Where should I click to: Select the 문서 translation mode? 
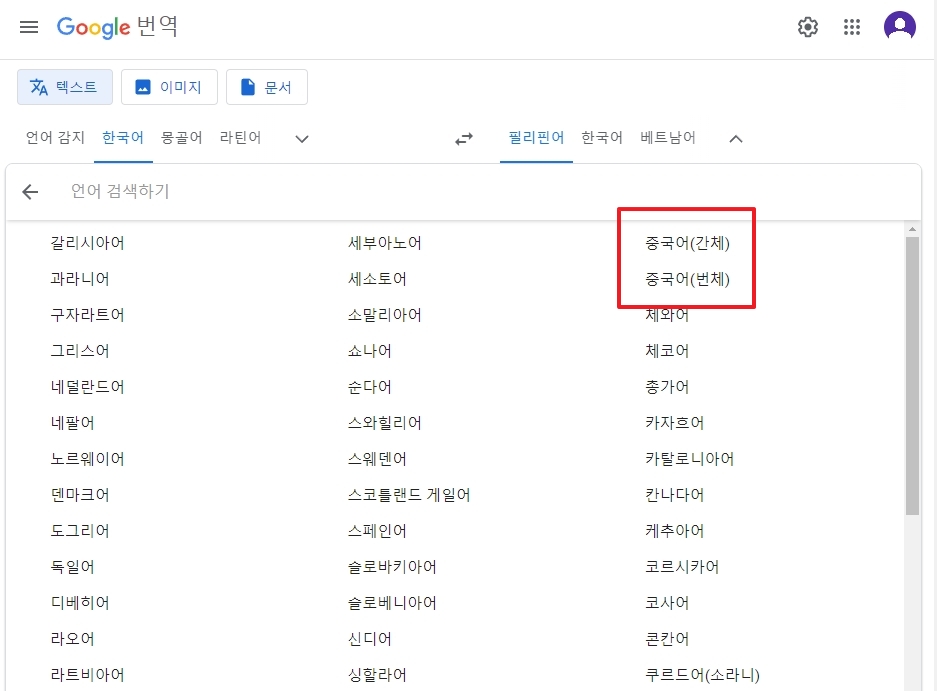pos(267,87)
